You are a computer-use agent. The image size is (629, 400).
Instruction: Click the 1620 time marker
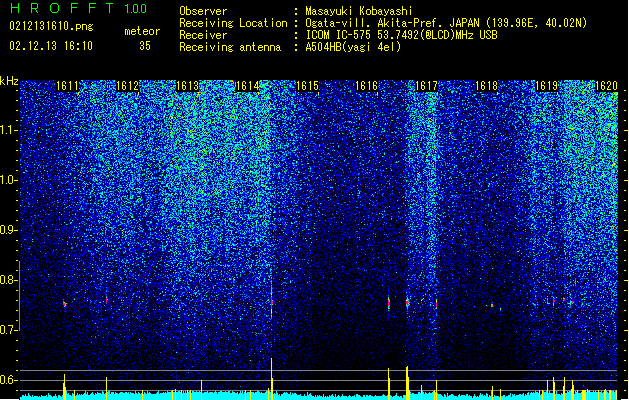tap(606, 86)
